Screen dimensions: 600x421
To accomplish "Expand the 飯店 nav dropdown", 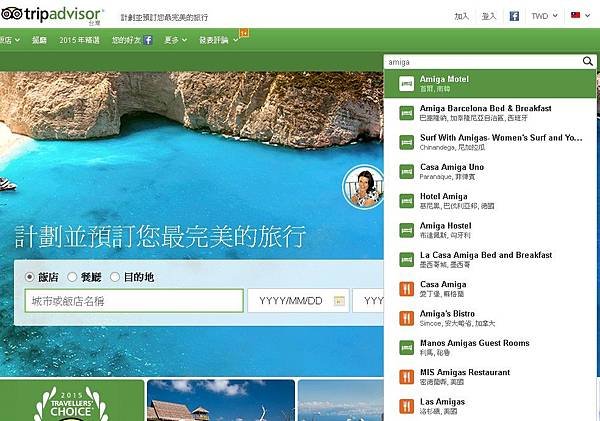I will coord(10,40).
